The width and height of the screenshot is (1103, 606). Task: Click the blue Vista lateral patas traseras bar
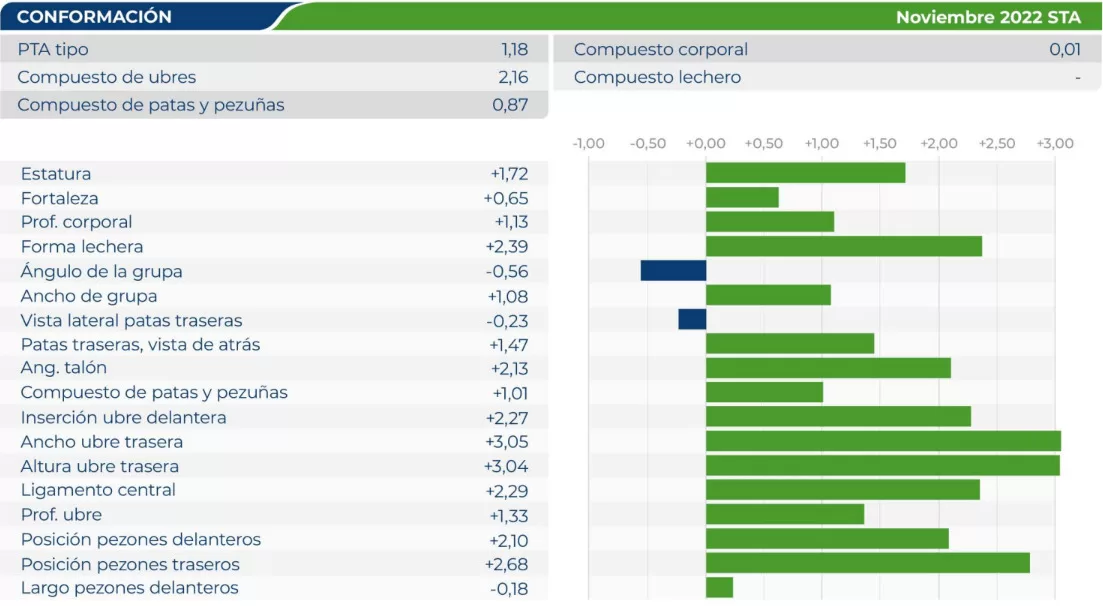692,320
